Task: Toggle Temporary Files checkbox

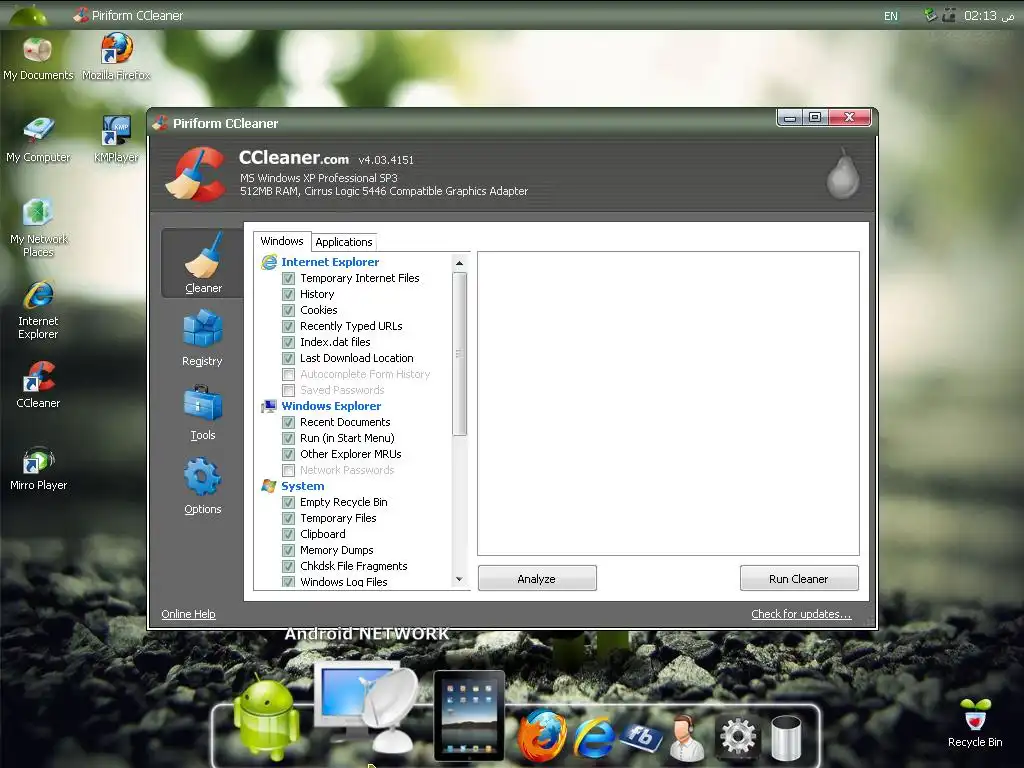Action: coord(288,519)
